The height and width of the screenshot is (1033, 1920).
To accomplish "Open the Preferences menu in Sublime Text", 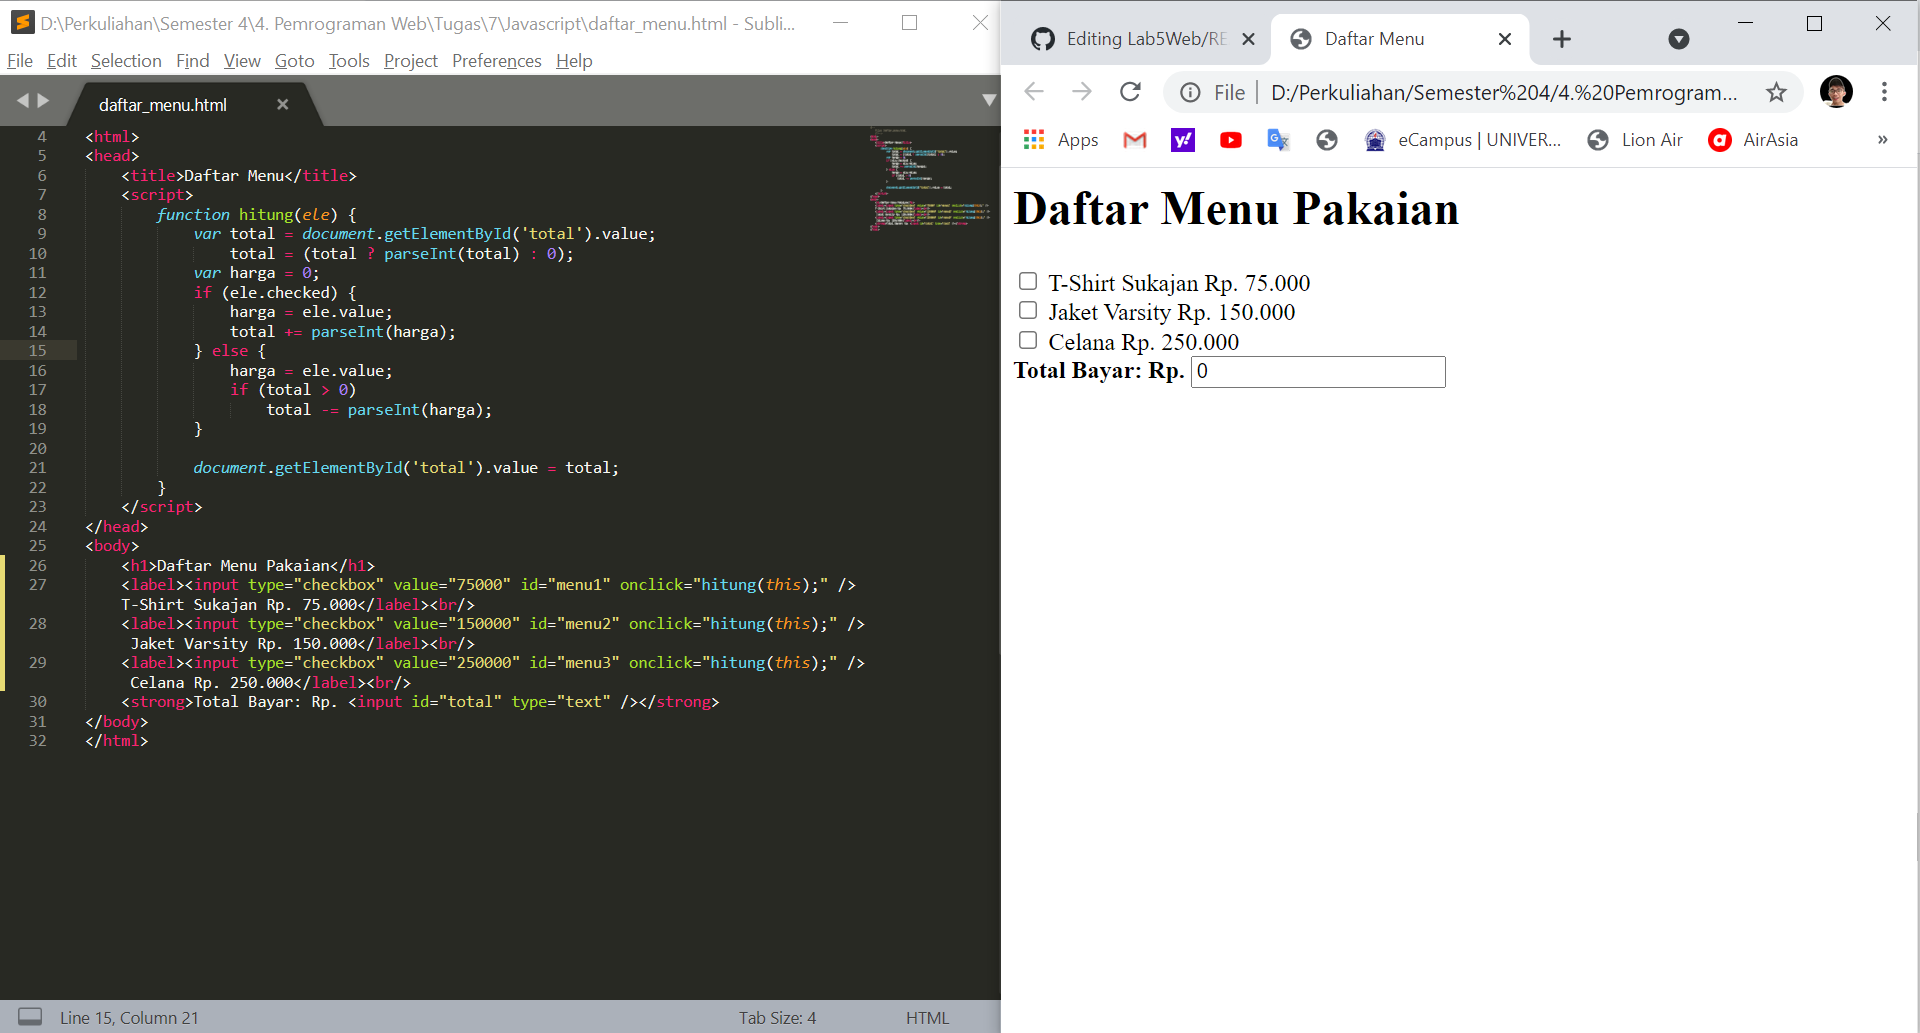I will (496, 61).
